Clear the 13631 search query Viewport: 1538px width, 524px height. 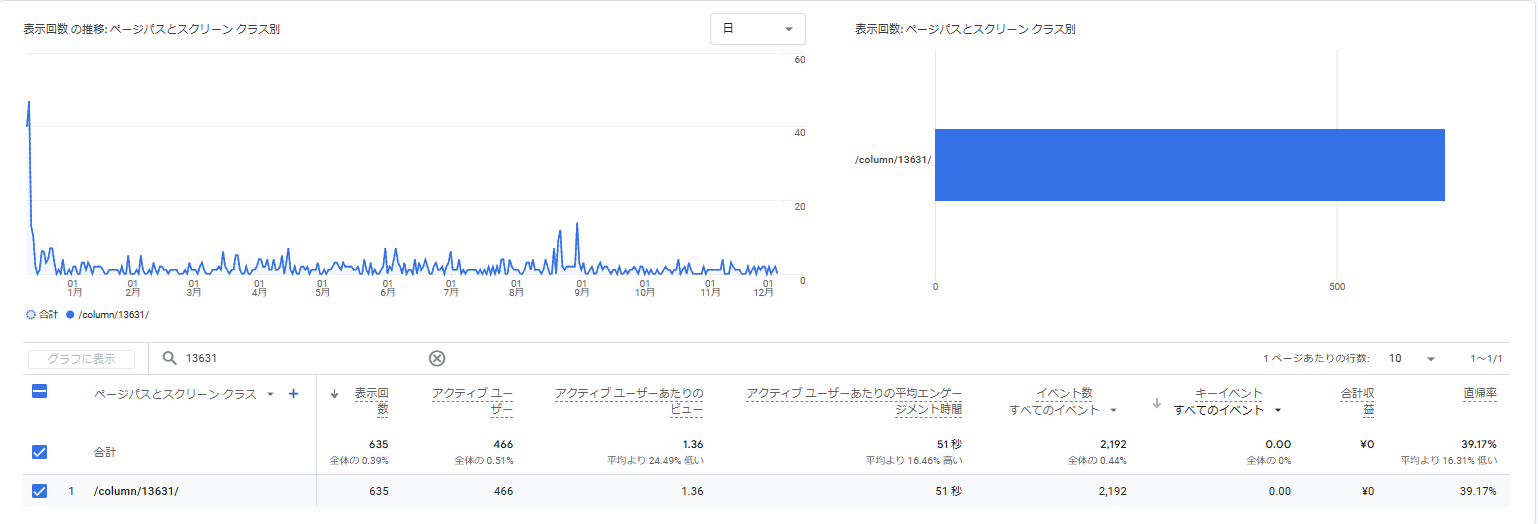coord(437,359)
